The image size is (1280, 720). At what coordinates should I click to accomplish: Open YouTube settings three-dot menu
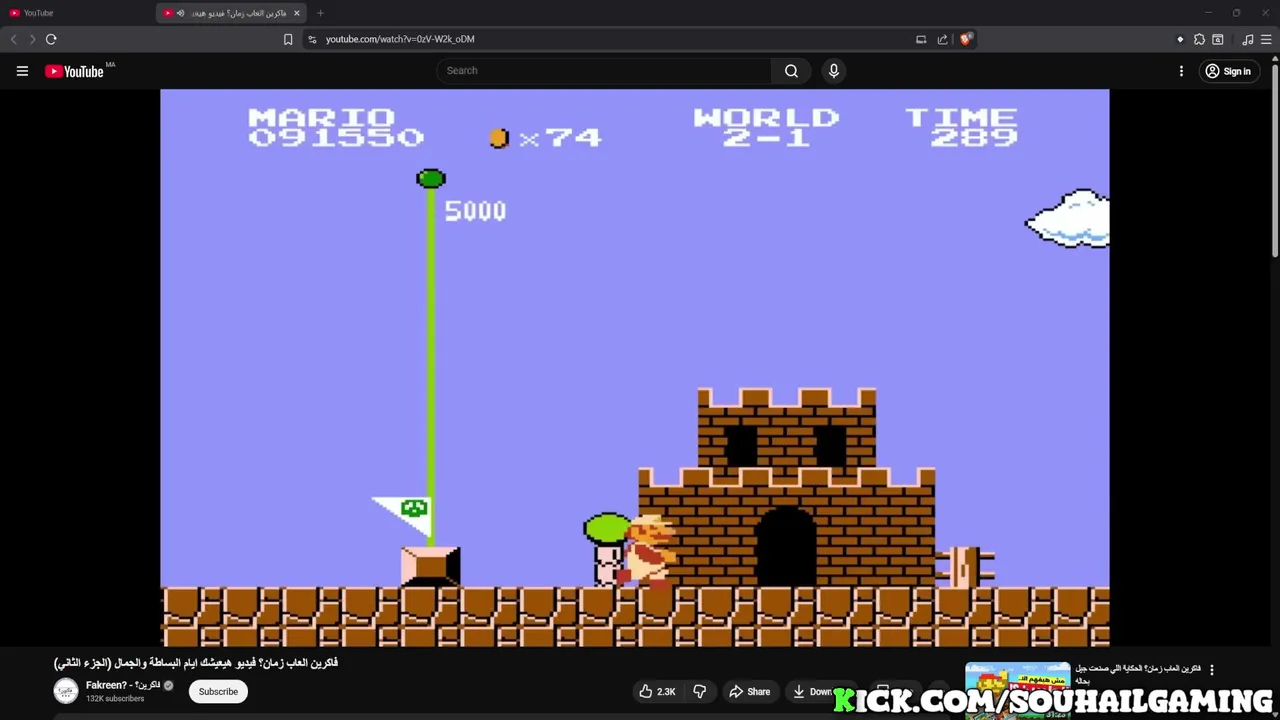tap(1181, 71)
